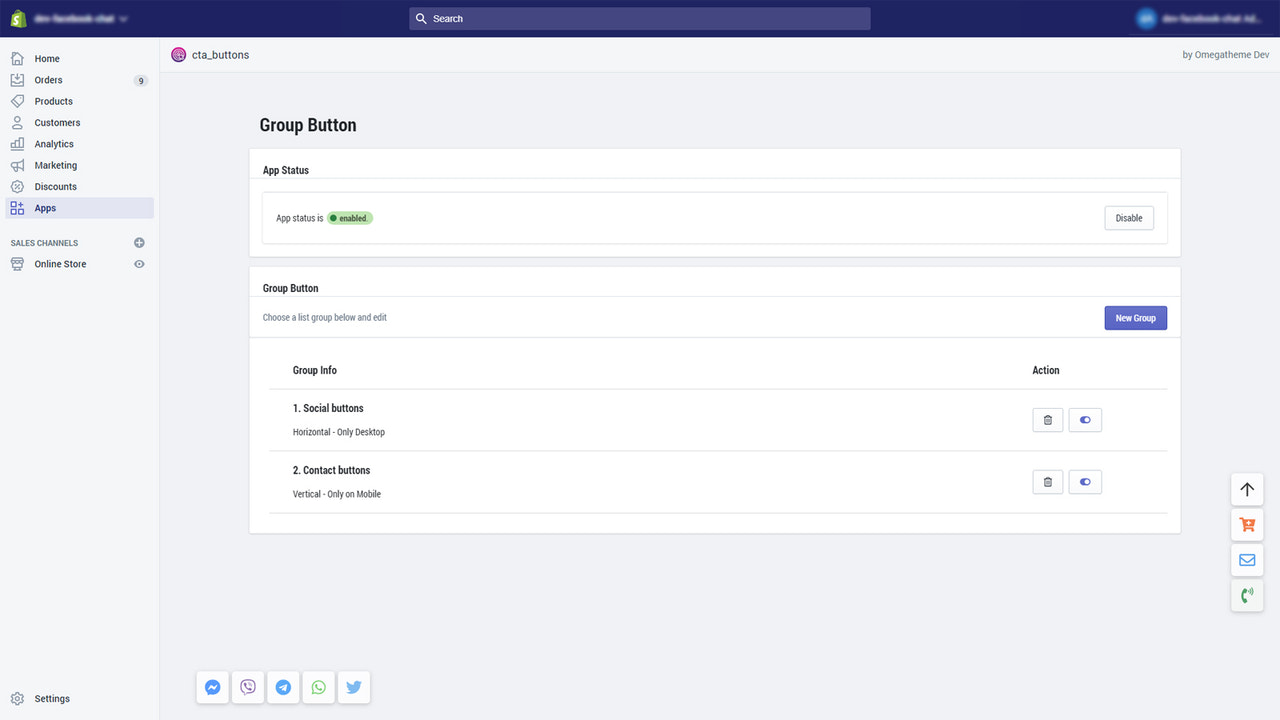Click the scroll-to-top arrow icon
Viewport: 1280px width, 720px height.
coord(1246,489)
